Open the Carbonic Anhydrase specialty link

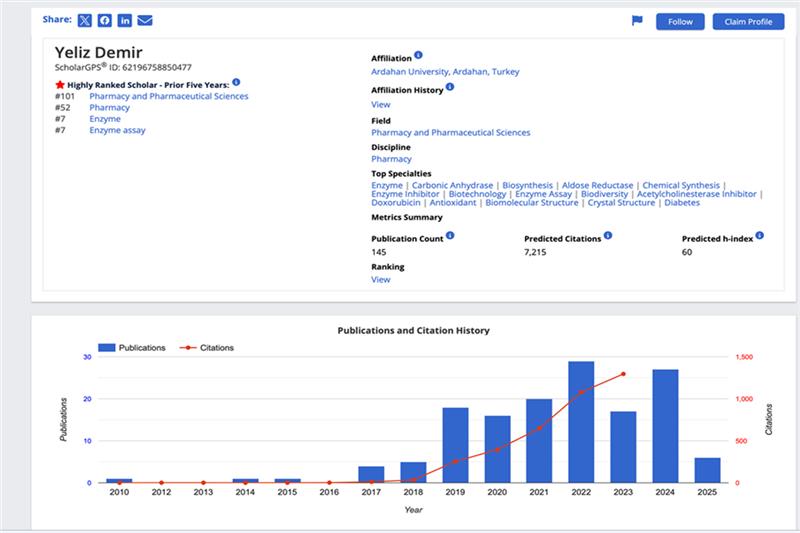tap(452, 185)
